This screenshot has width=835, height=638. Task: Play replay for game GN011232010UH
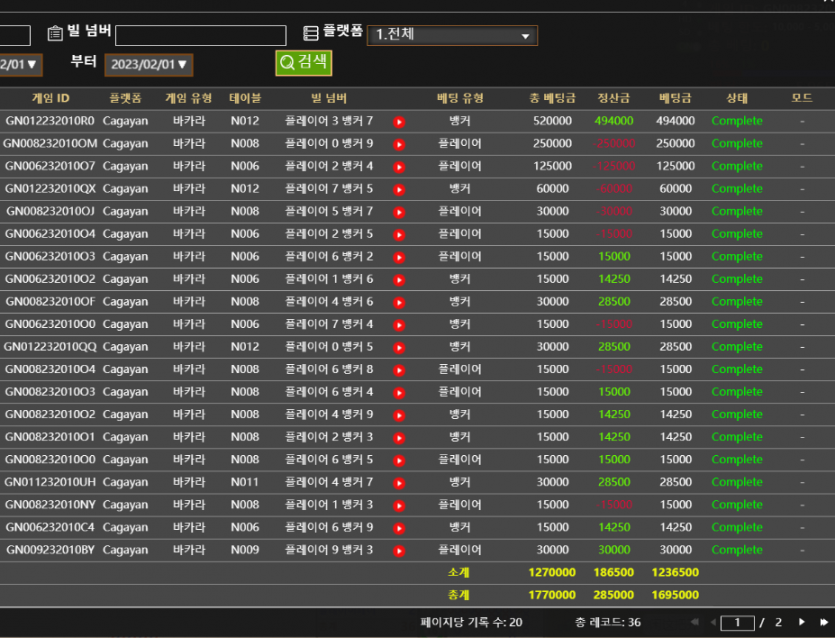399,483
